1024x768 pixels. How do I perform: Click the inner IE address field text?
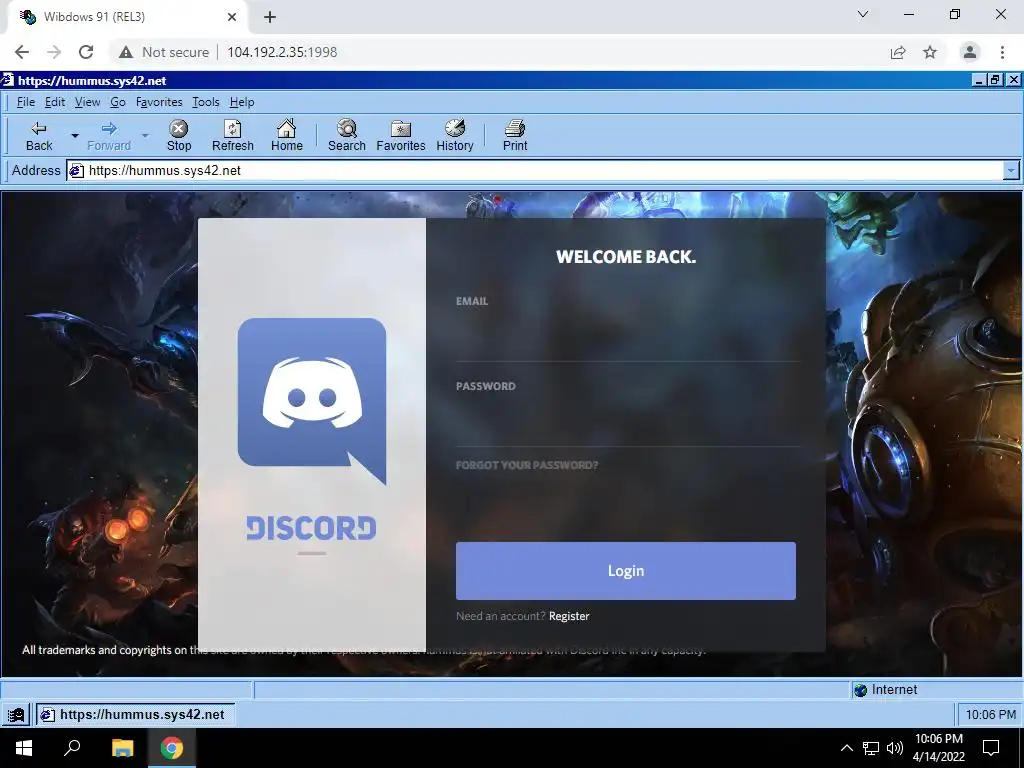pos(165,170)
